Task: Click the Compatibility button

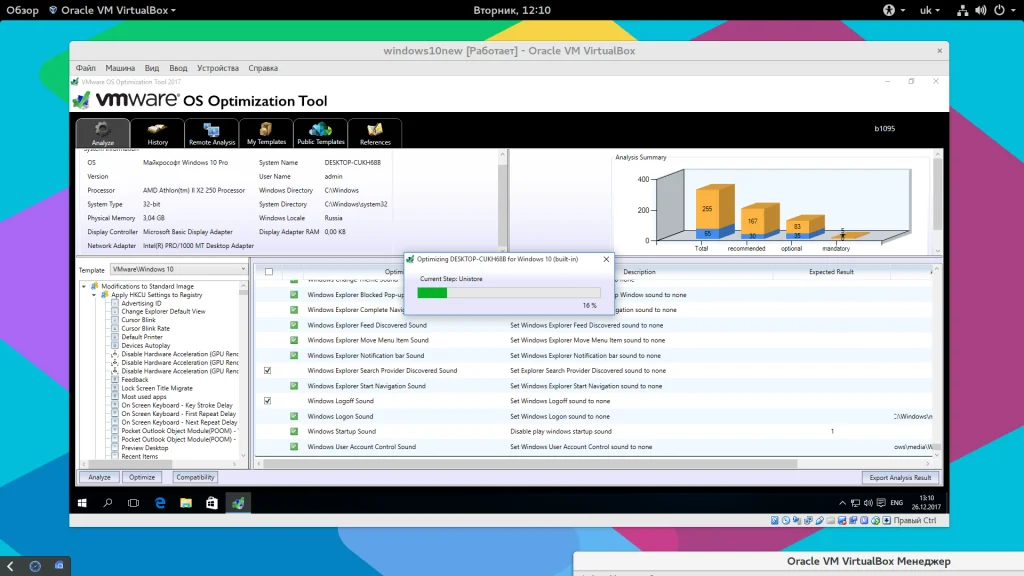Action: 195,477
